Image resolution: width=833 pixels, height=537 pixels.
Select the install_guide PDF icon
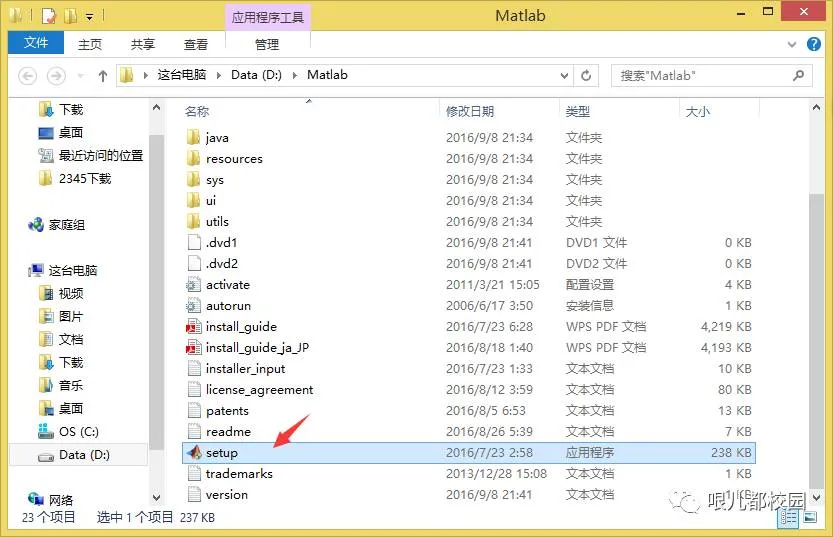click(x=193, y=327)
